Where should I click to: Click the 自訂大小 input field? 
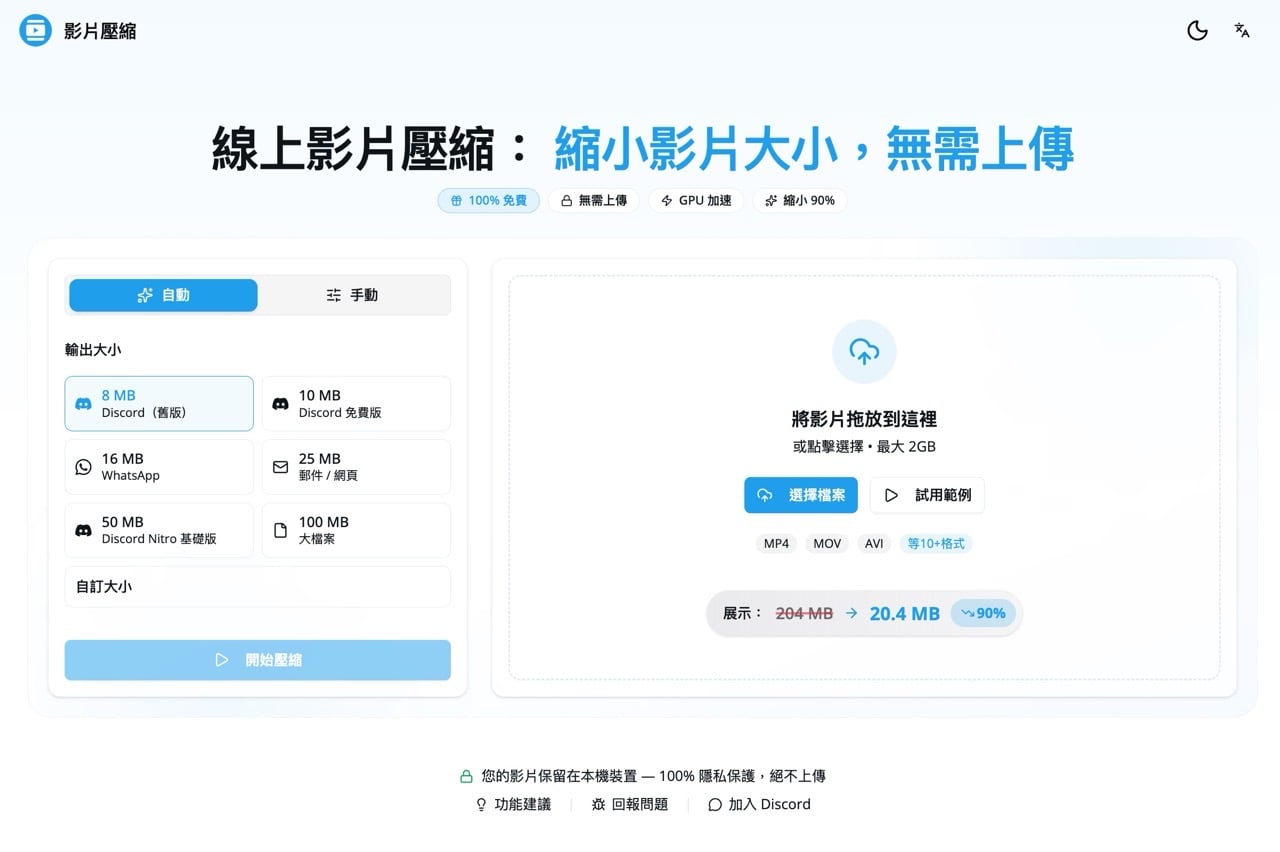coord(257,587)
